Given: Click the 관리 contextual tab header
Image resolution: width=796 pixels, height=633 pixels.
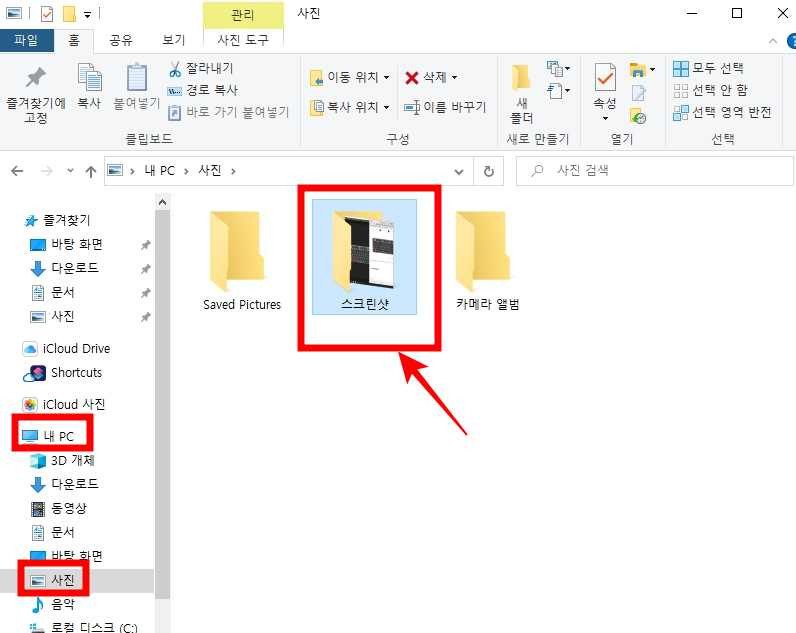Looking at the screenshot, I should 243,15.
